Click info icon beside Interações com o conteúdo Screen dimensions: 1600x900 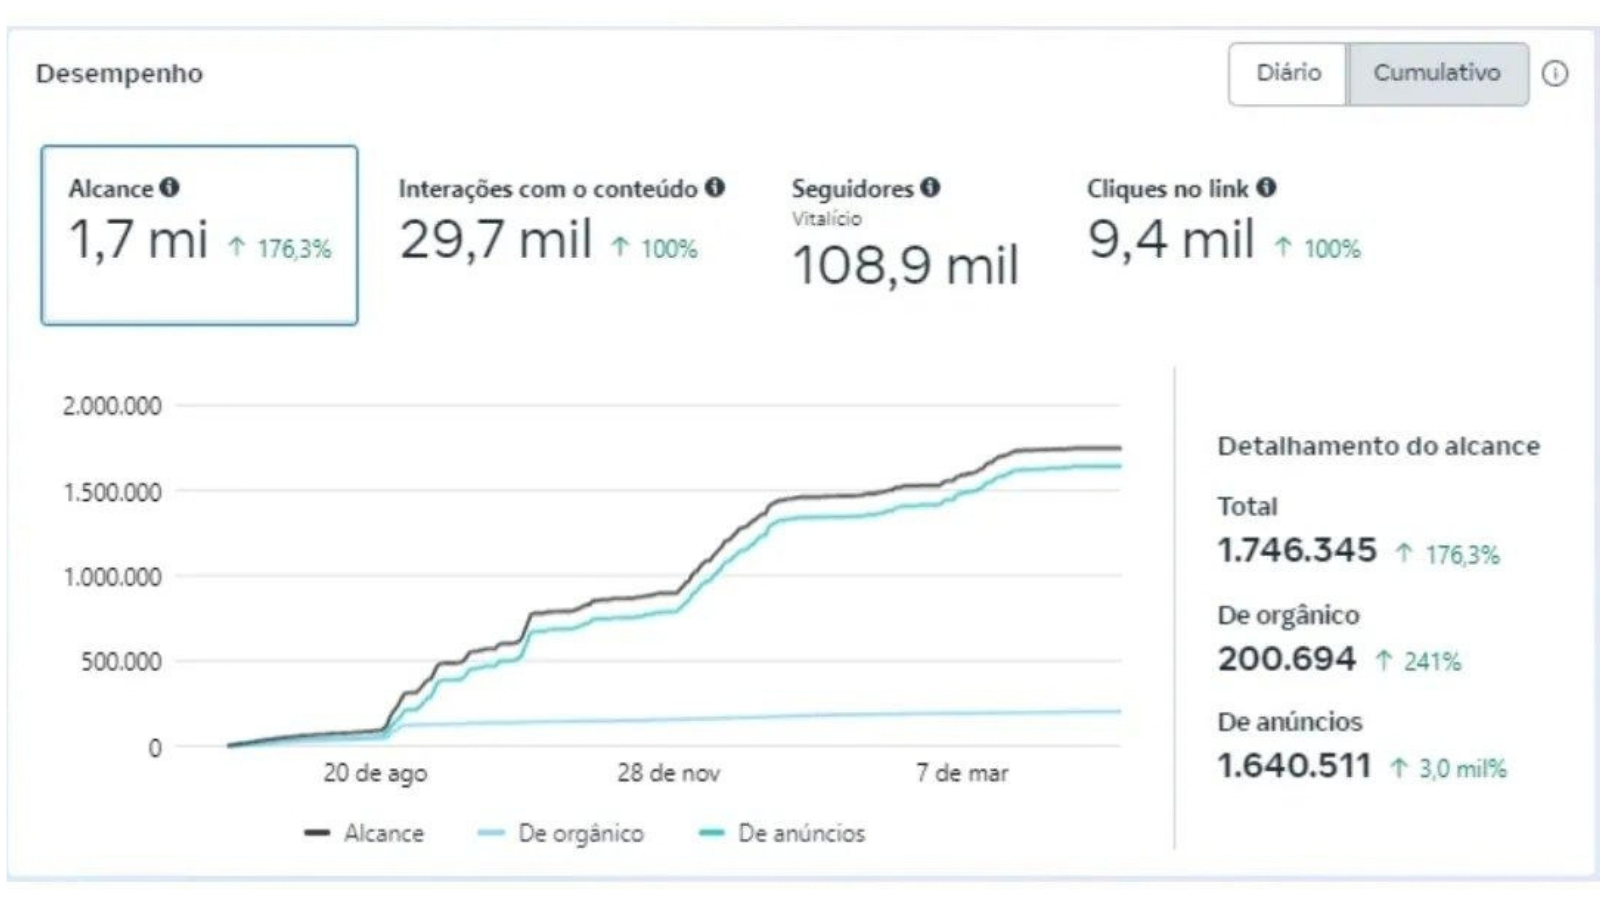point(714,187)
